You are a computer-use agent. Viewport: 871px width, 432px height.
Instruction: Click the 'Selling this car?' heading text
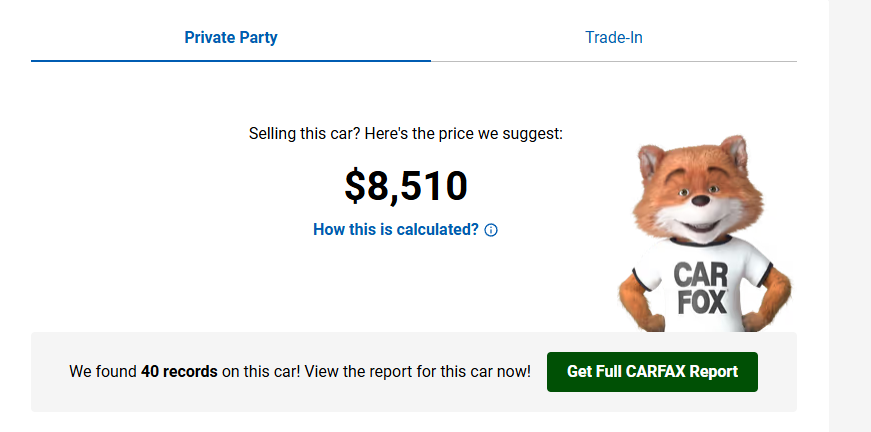tap(405, 133)
